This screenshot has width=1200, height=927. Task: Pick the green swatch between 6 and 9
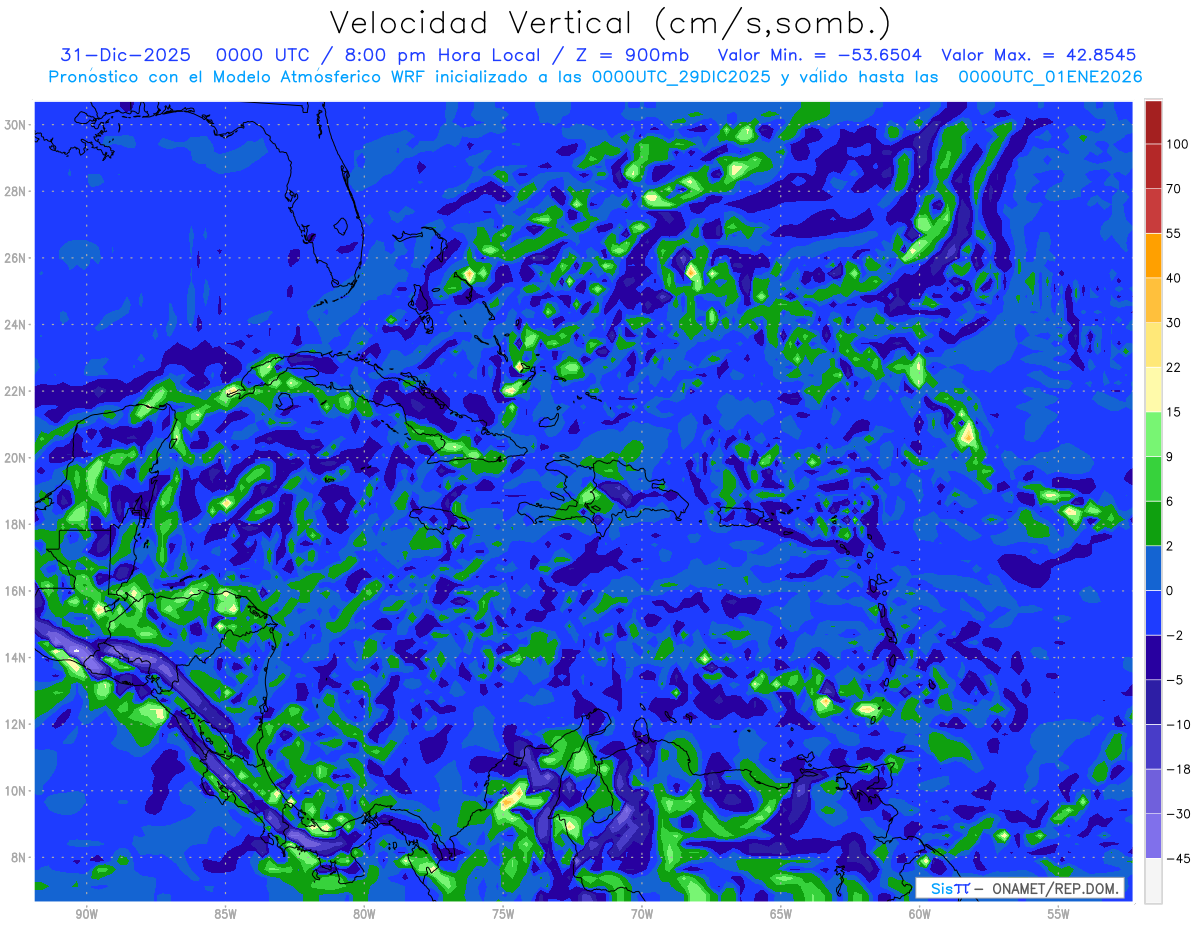point(1153,479)
